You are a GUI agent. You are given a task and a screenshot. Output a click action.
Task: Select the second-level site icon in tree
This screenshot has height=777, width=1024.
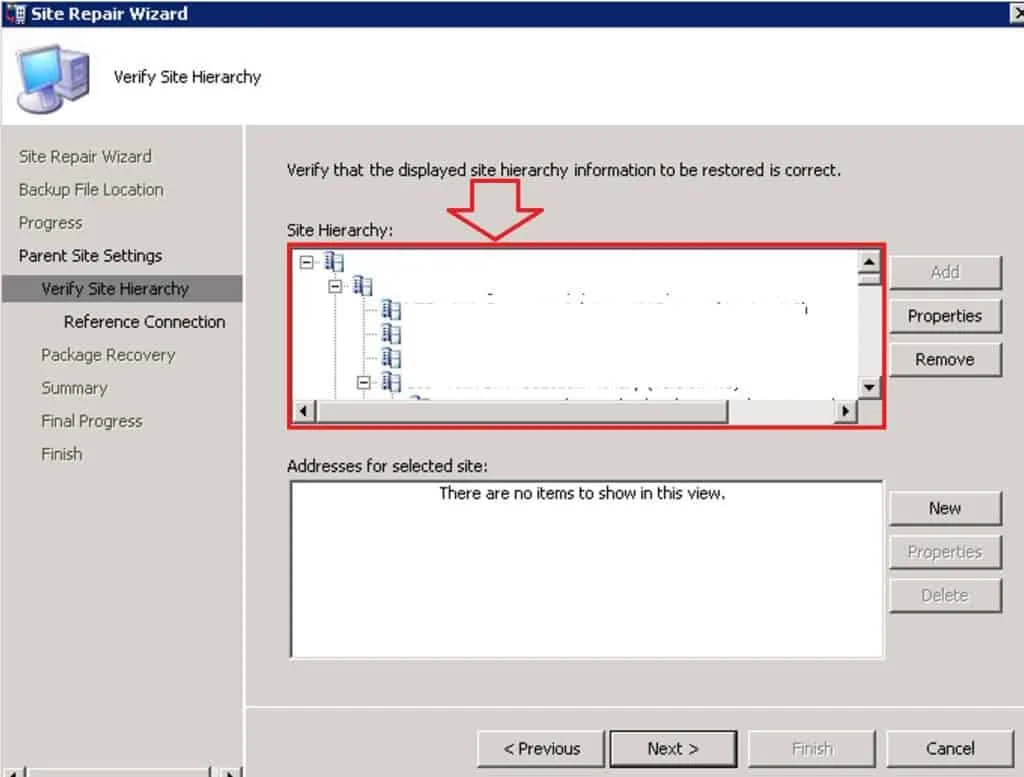pos(361,285)
